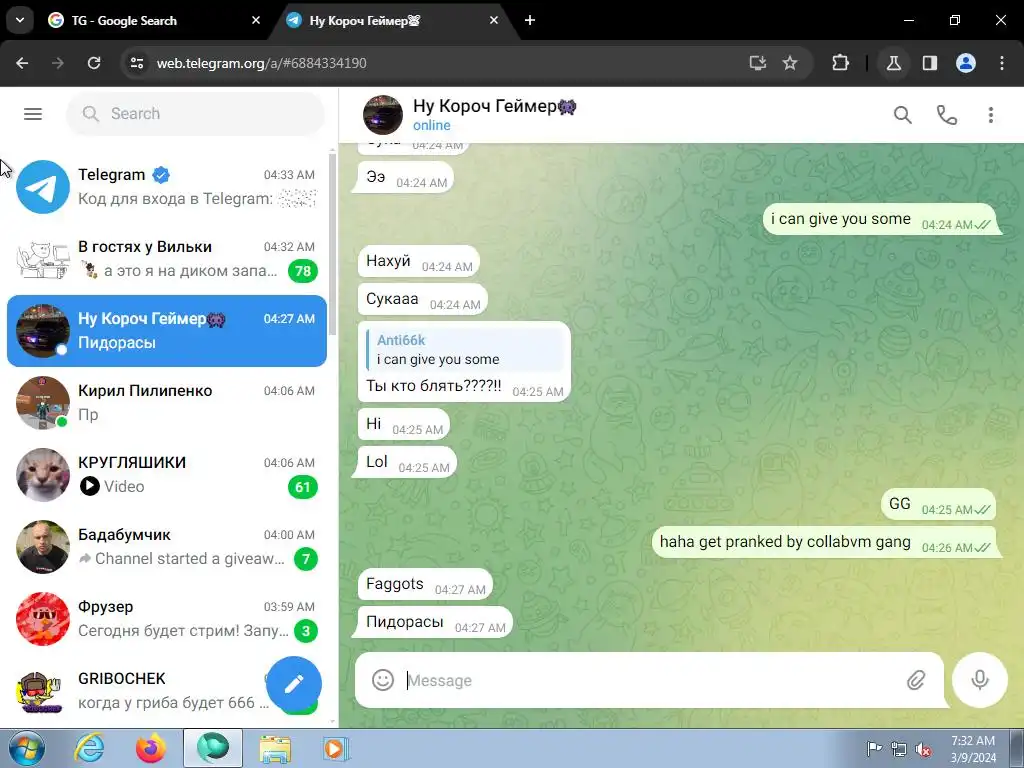Open Chrome three-dot menu
This screenshot has height=768, width=1024.
(x=1002, y=63)
